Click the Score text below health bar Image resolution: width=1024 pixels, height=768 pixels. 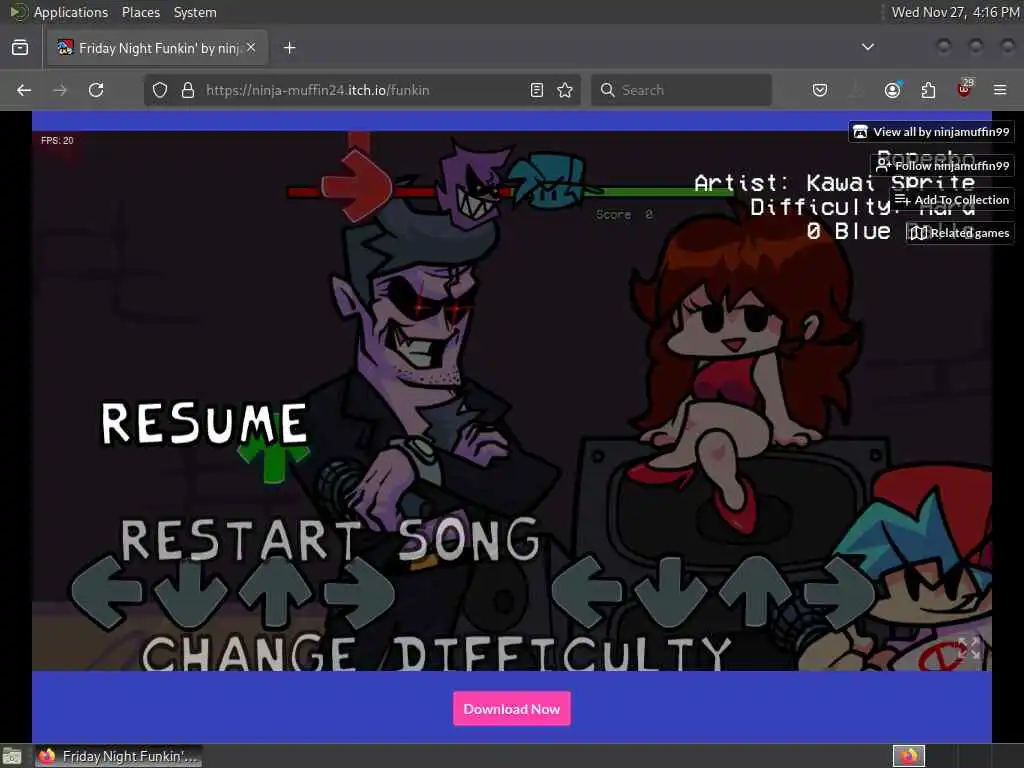coord(624,214)
